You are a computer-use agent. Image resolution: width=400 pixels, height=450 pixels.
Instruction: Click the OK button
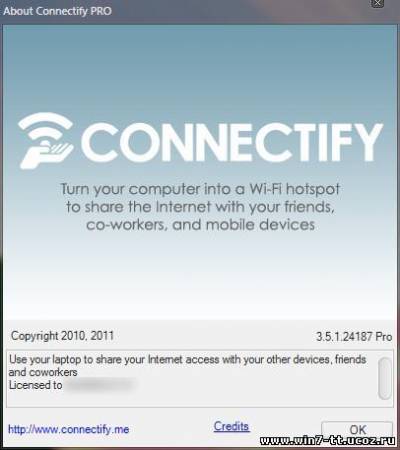coord(357,429)
